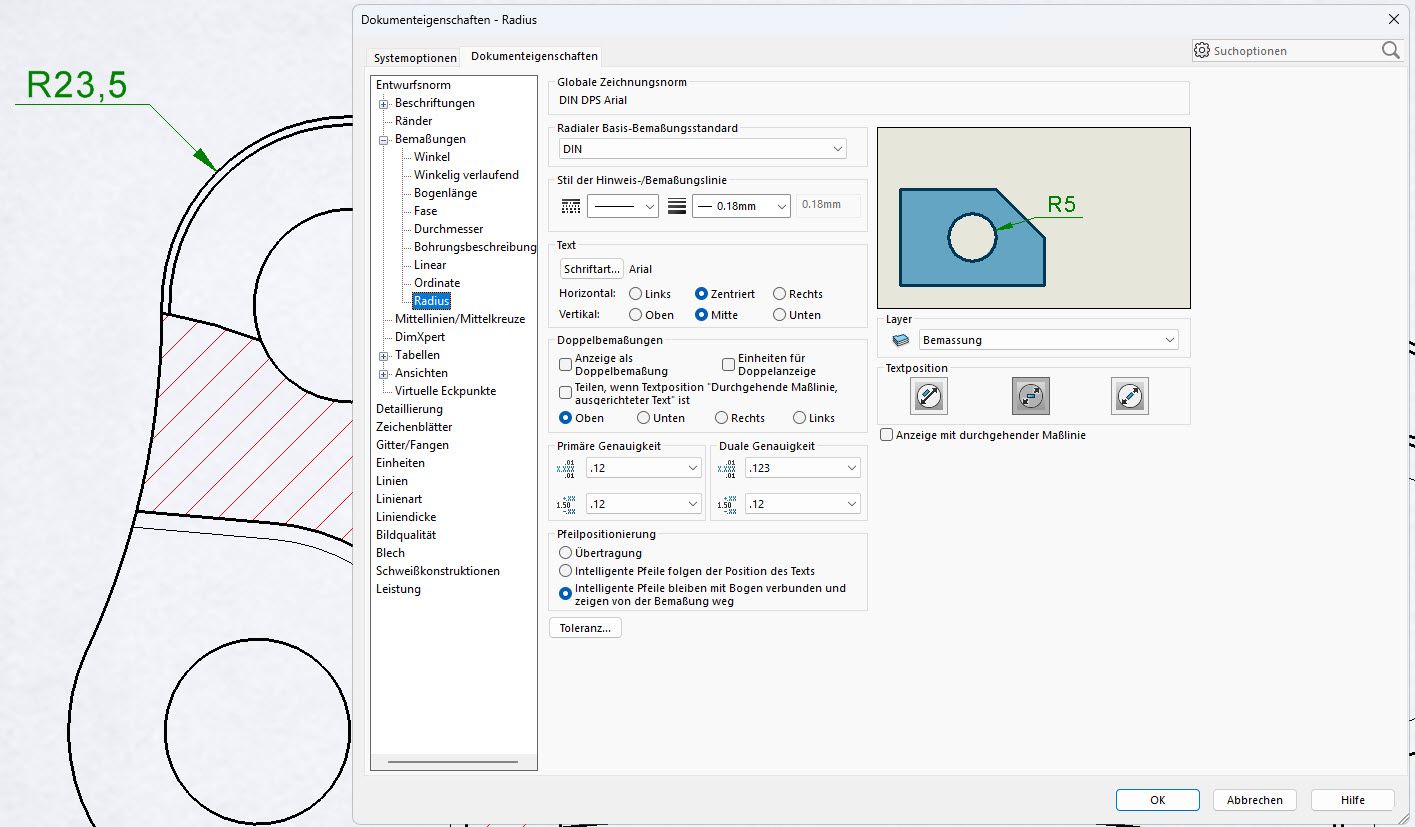Open the upper Primäre Genauigkeit .12 dropdown
The image size is (1415, 827).
point(644,468)
